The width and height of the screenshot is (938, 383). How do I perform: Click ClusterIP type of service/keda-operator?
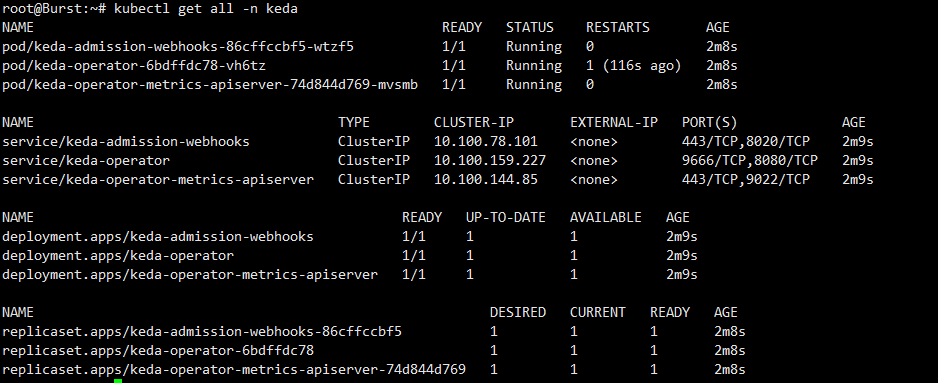point(374,161)
